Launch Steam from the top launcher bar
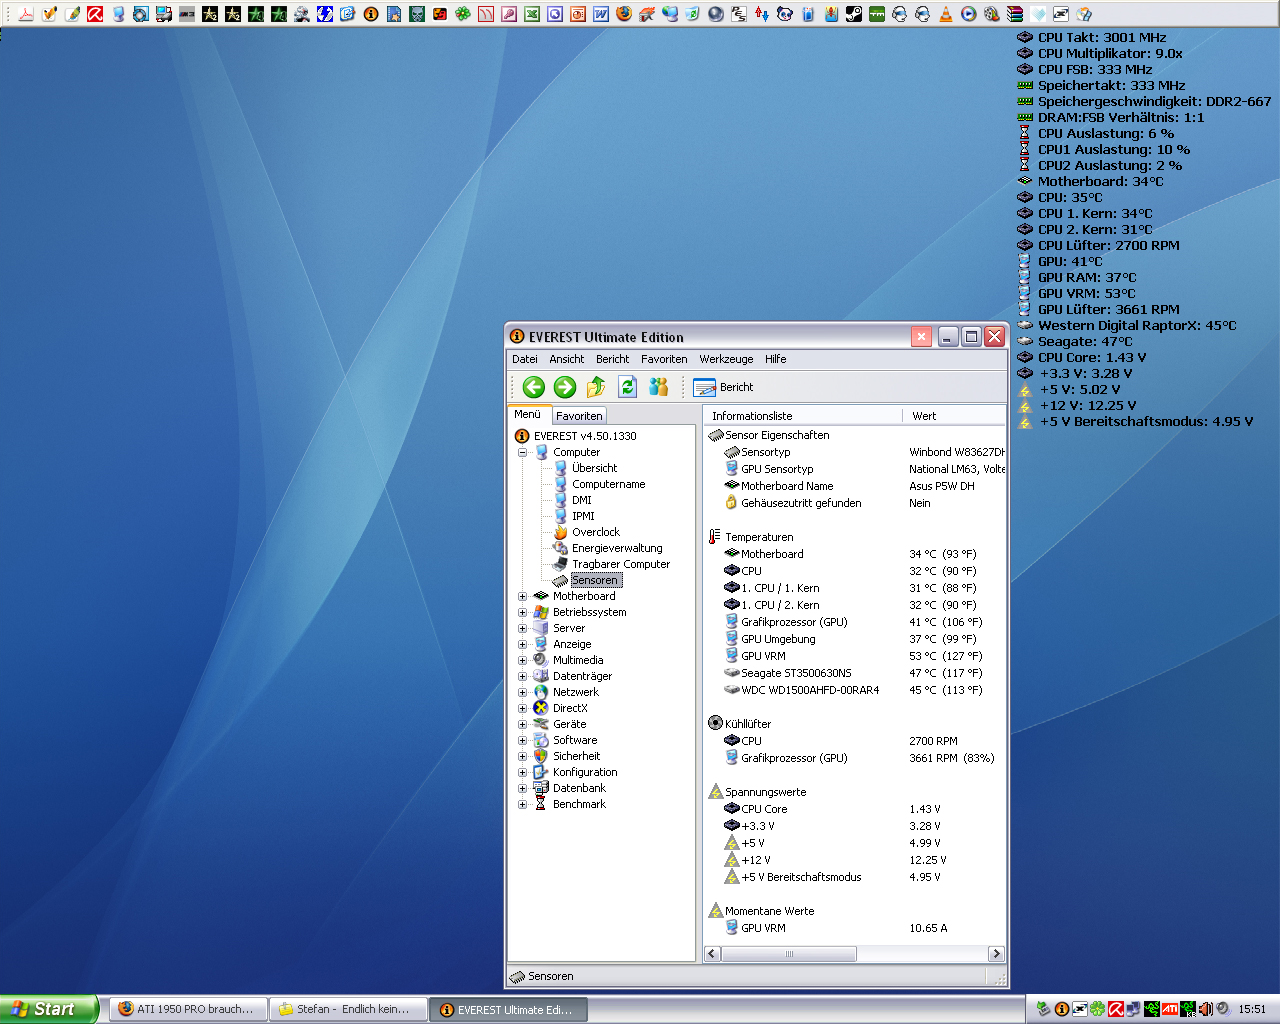 tap(854, 14)
